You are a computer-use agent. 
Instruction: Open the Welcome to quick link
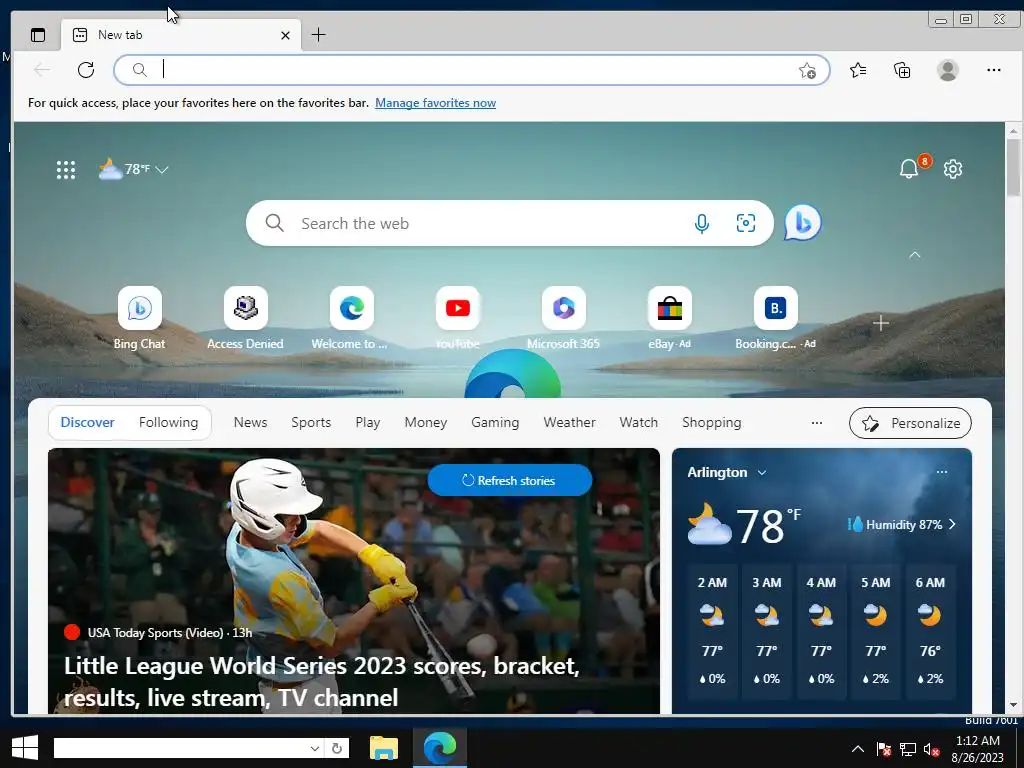coord(351,319)
